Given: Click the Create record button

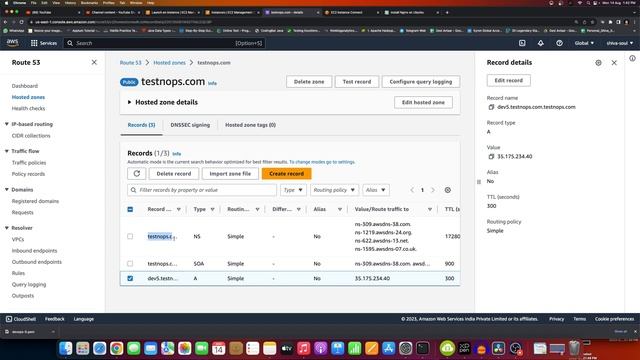Looking at the screenshot, I should 287,173.
